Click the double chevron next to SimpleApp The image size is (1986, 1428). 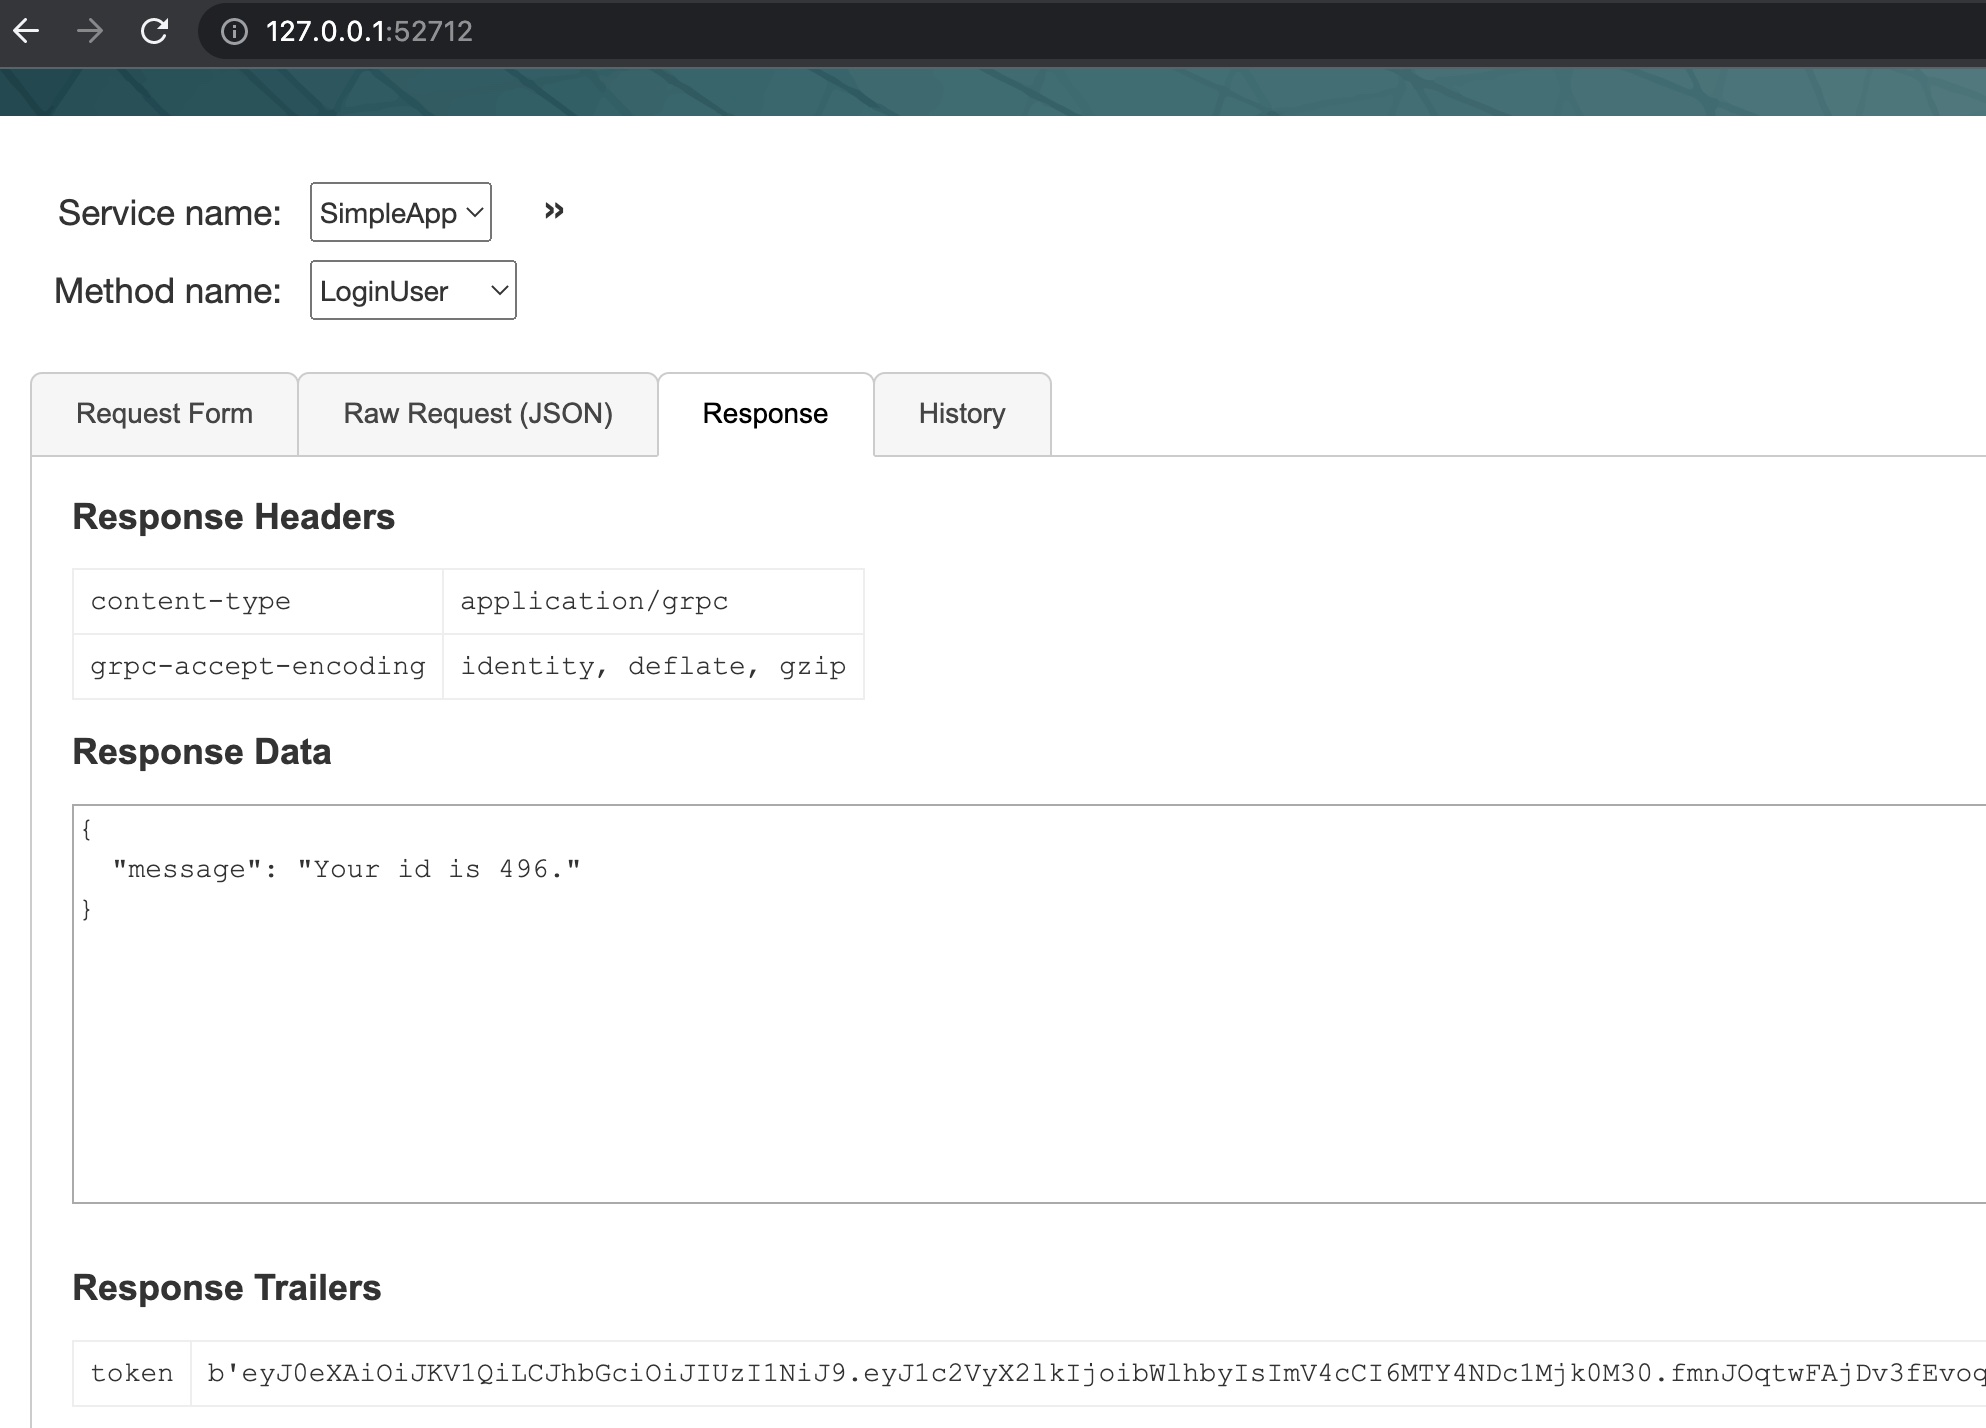point(554,211)
